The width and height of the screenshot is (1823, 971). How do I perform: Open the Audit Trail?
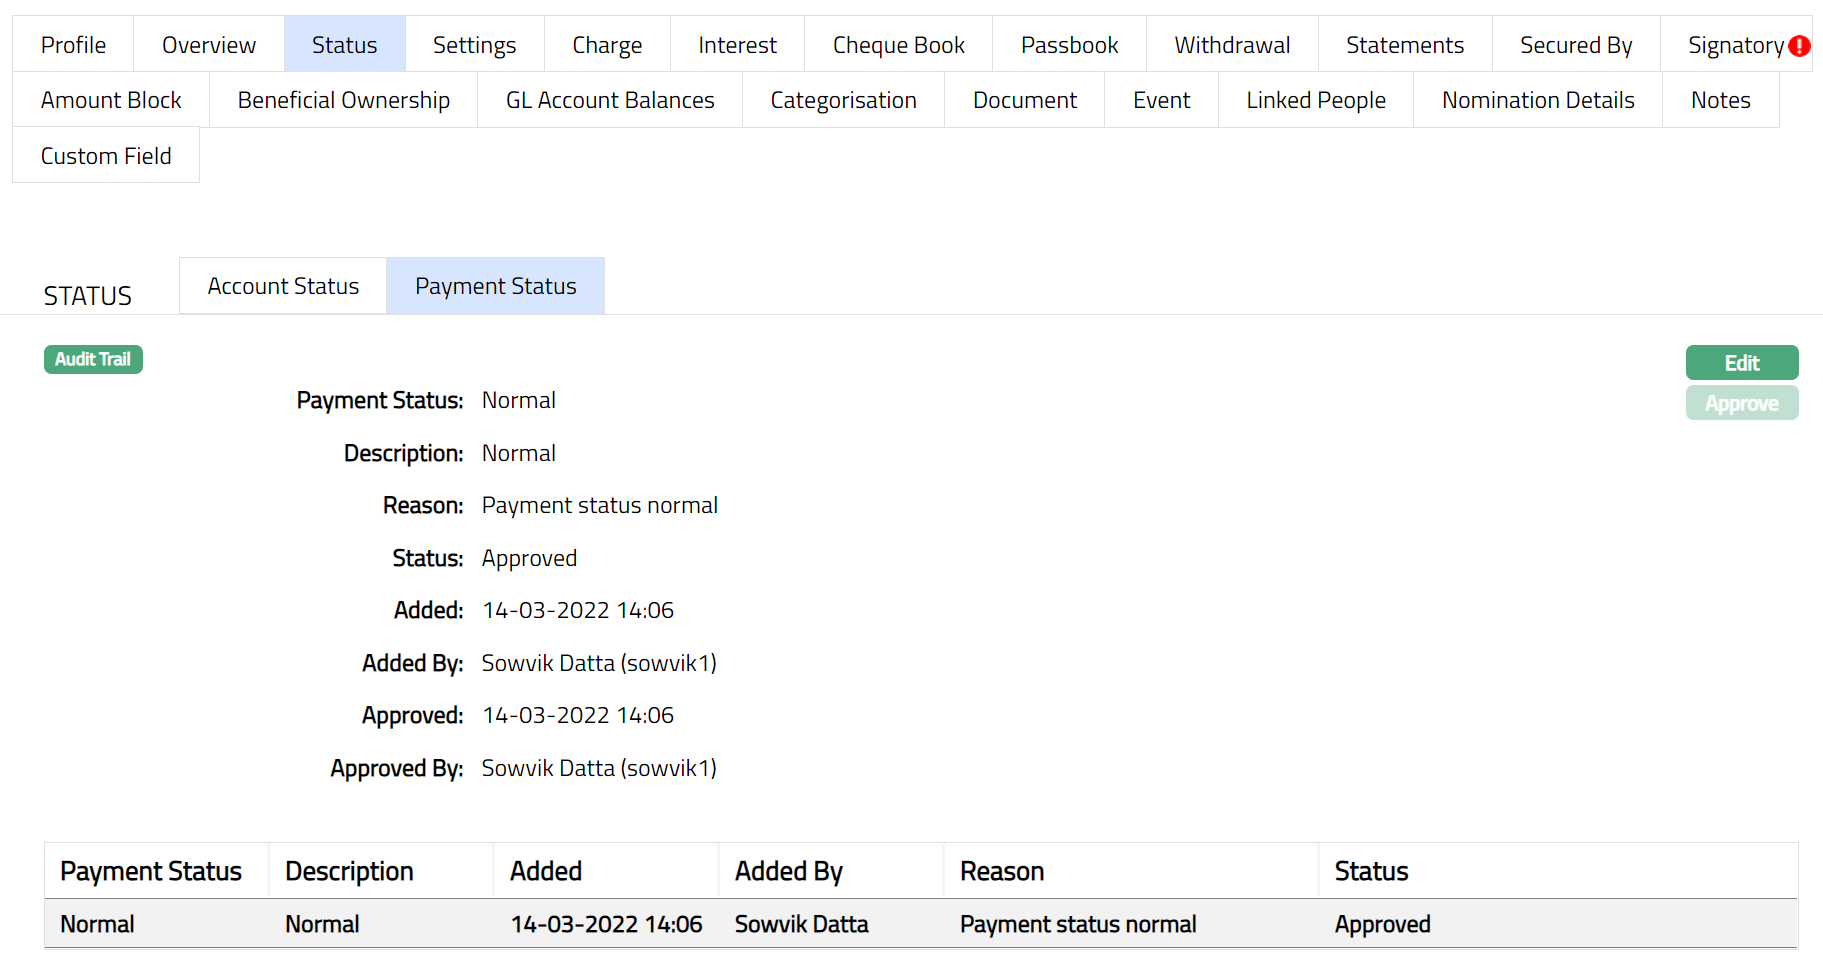click(x=93, y=359)
